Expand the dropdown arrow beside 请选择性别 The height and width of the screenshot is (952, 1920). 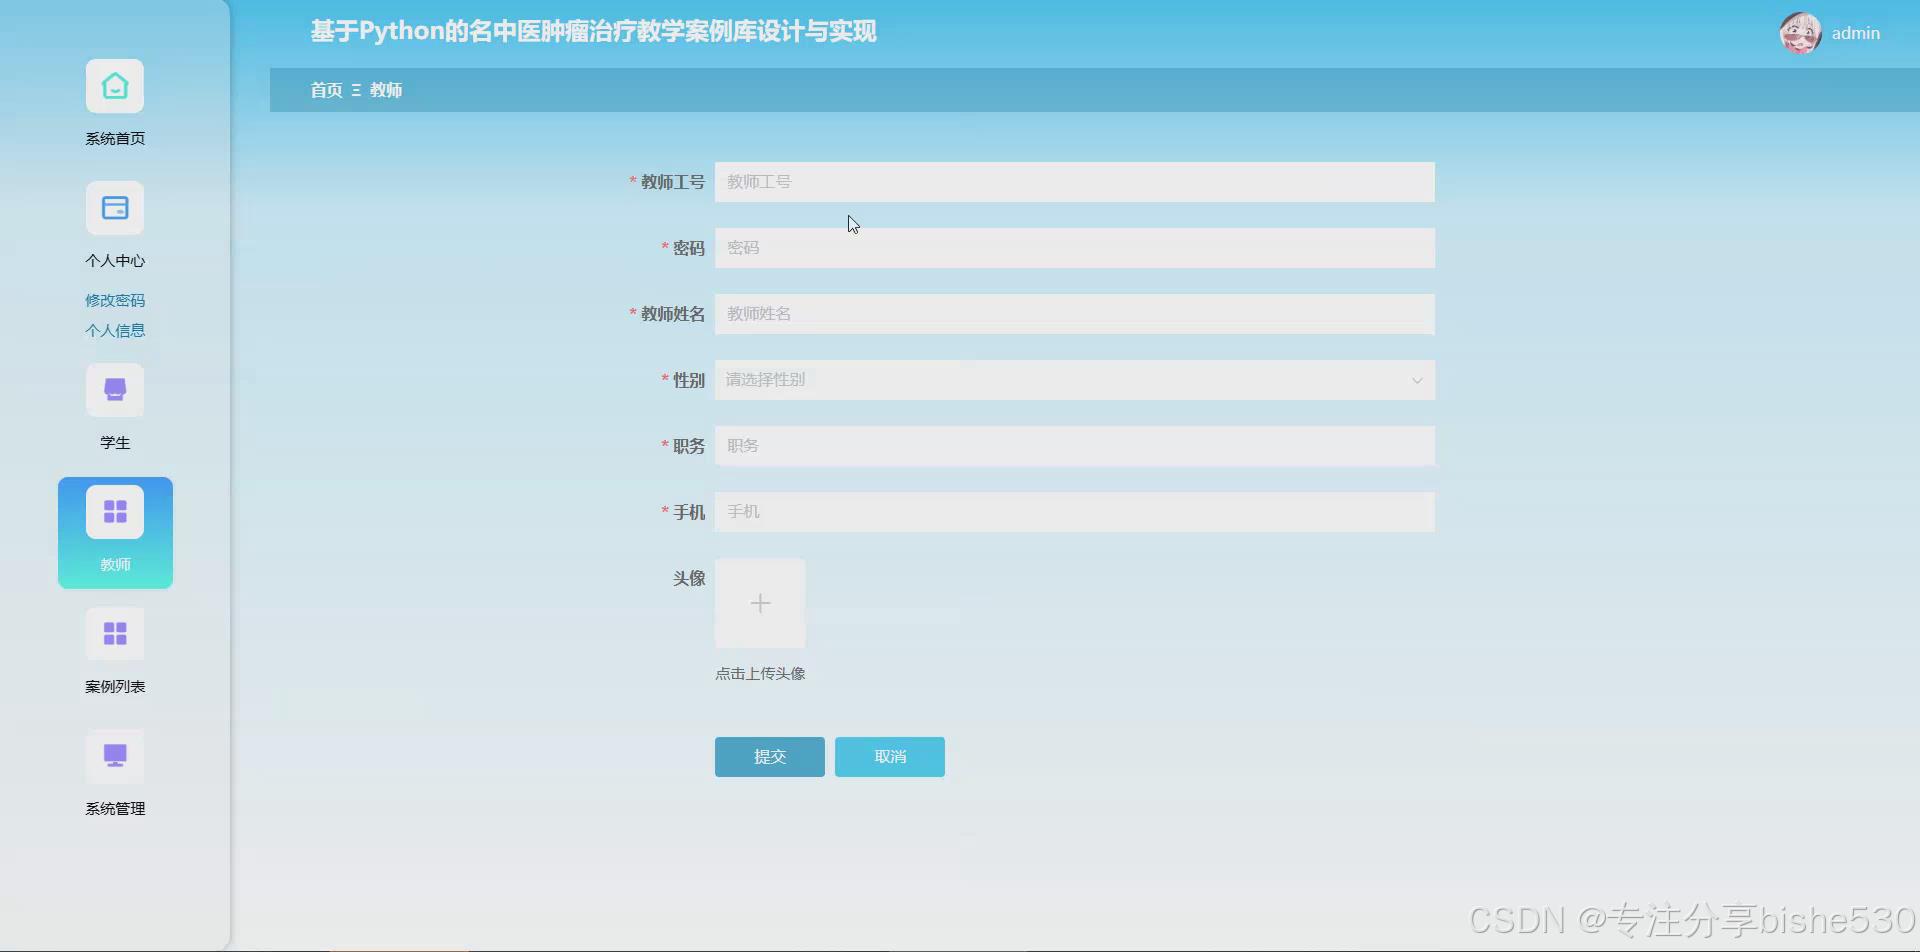(1417, 380)
